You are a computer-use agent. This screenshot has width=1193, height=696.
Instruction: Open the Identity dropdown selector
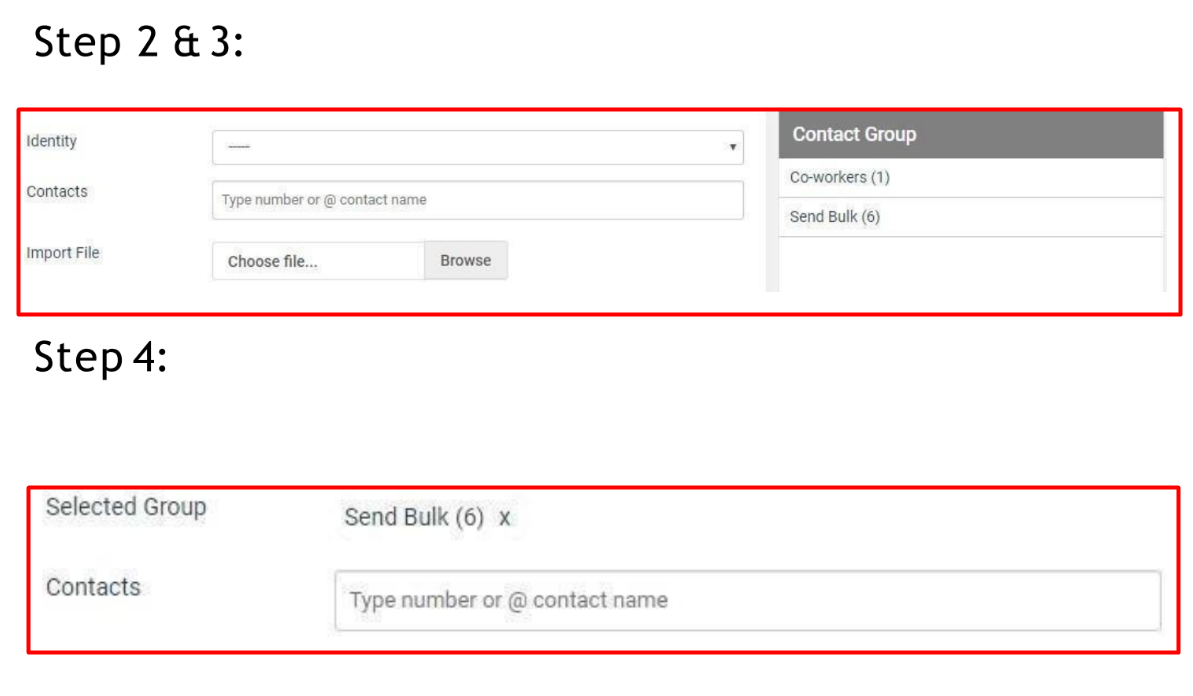[x=477, y=147]
